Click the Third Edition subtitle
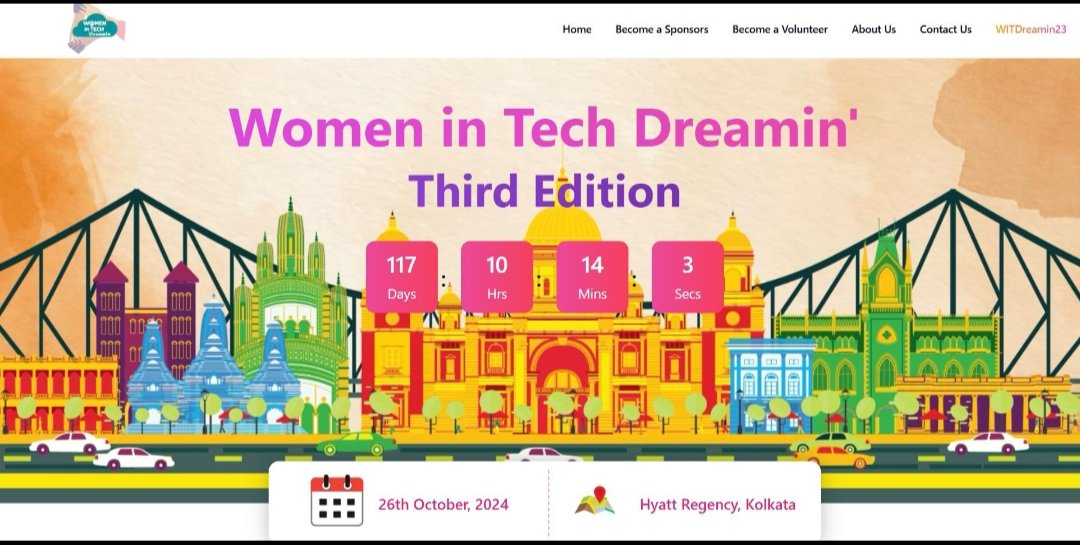 (x=544, y=191)
